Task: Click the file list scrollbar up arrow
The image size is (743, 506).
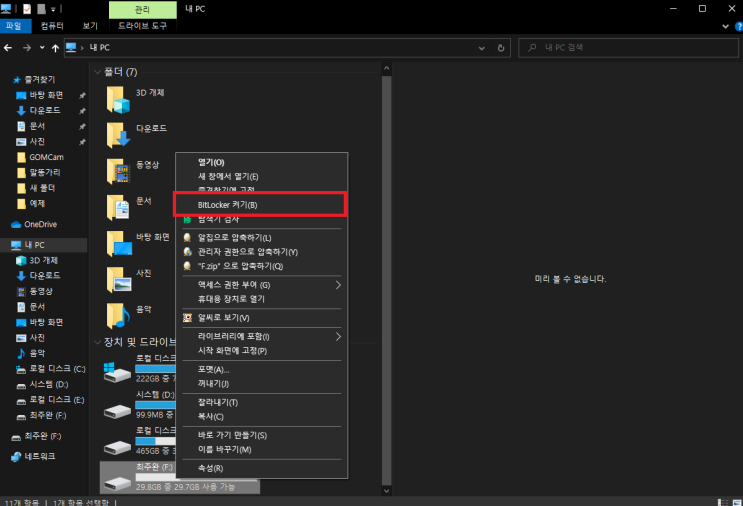Action: click(387, 68)
